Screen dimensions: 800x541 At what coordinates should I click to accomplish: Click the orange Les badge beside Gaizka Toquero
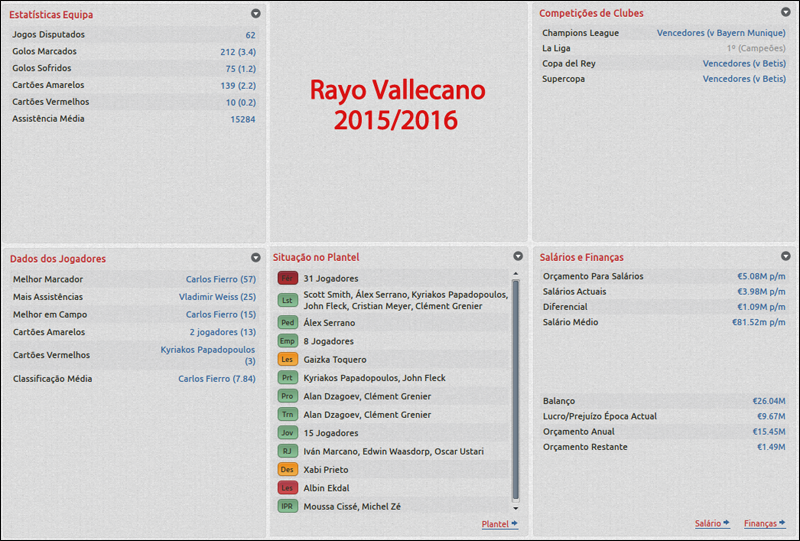coord(287,359)
